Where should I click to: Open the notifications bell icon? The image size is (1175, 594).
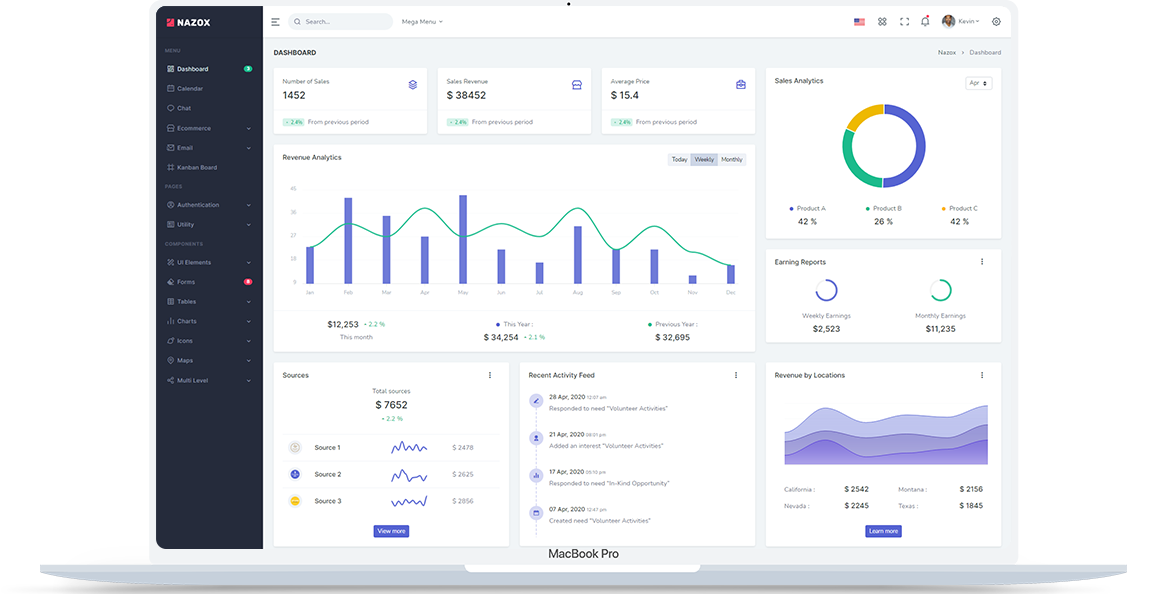point(925,21)
